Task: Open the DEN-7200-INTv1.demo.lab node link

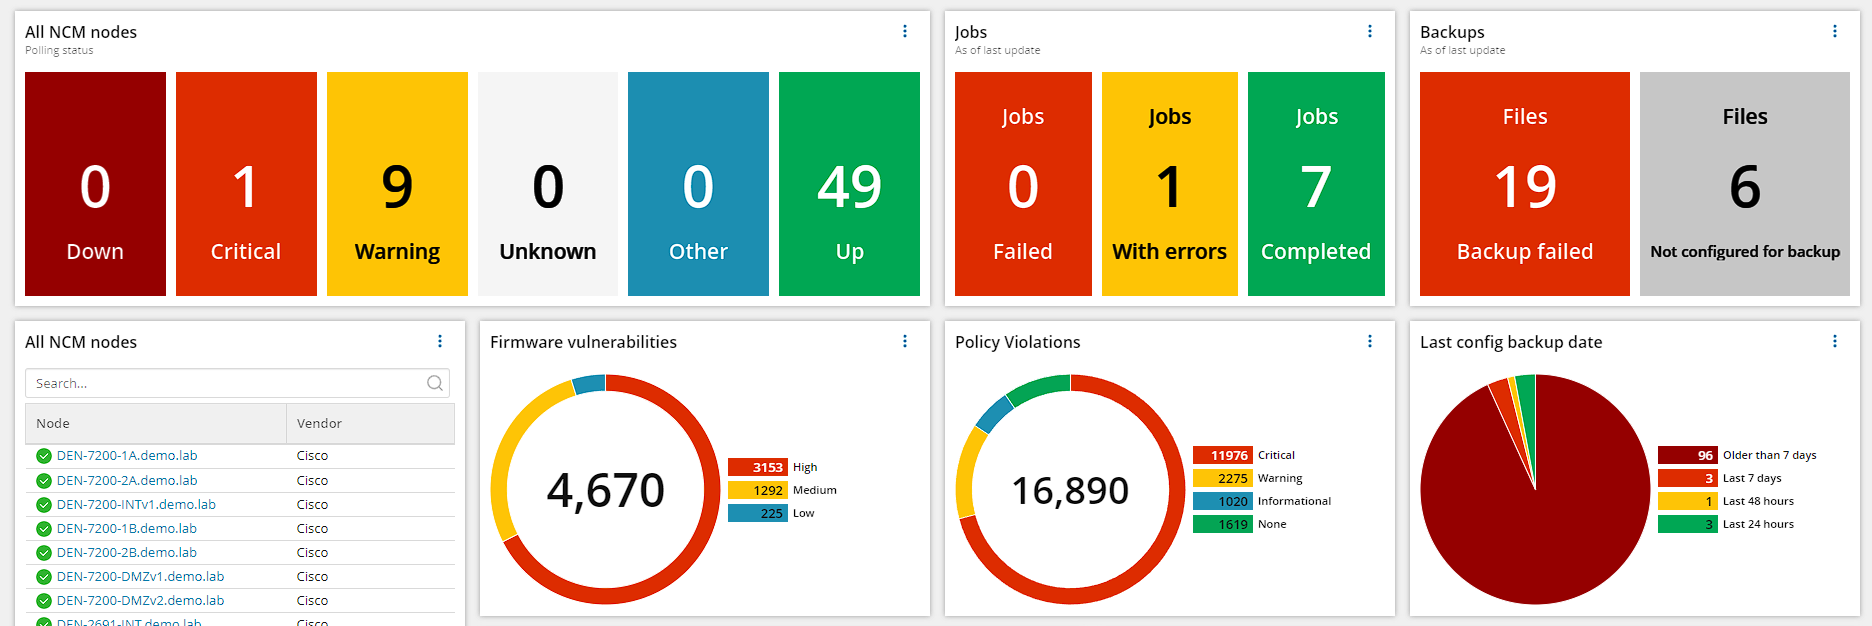Action: coord(136,504)
